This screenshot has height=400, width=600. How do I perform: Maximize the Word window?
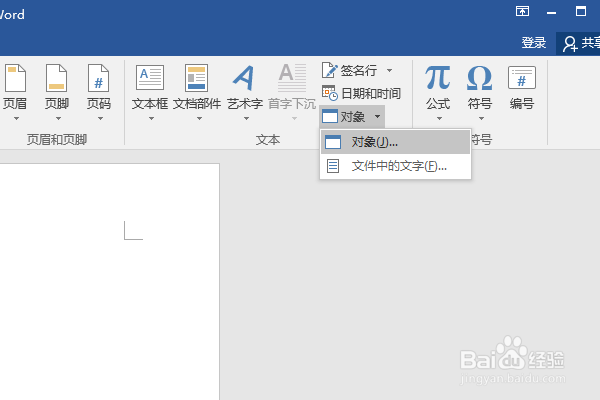coord(580,11)
